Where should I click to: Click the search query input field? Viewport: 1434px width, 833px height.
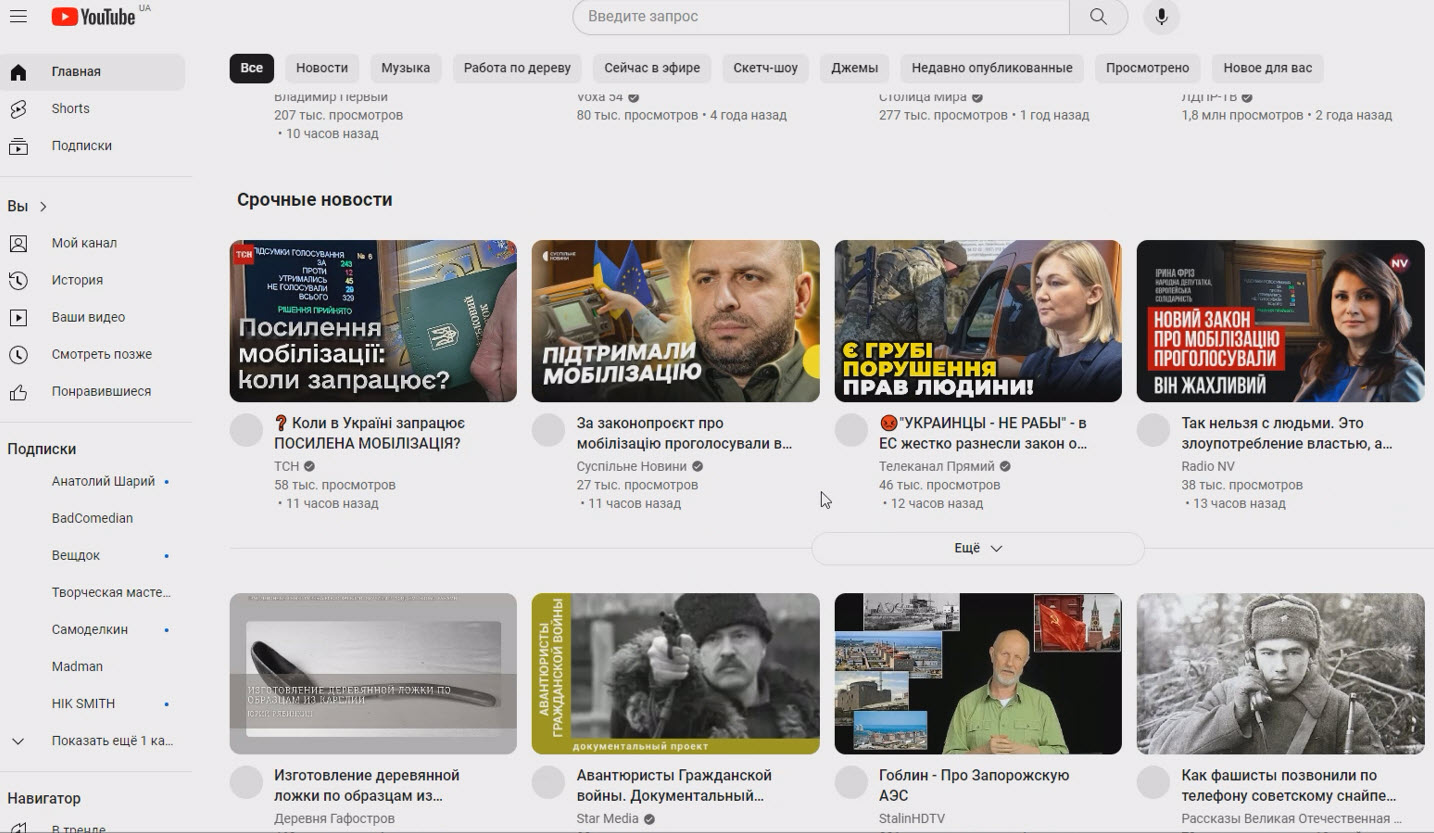coord(821,16)
